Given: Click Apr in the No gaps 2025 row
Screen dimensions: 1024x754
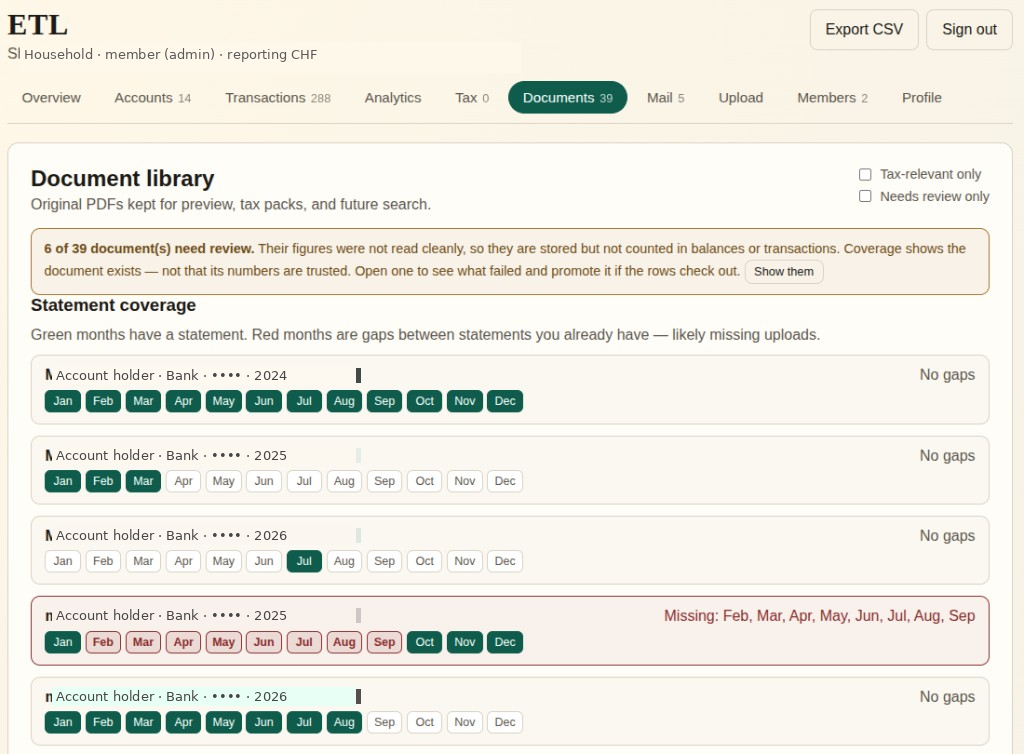Looking at the screenshot, I should pyautogui.click(x=184, y=481).
